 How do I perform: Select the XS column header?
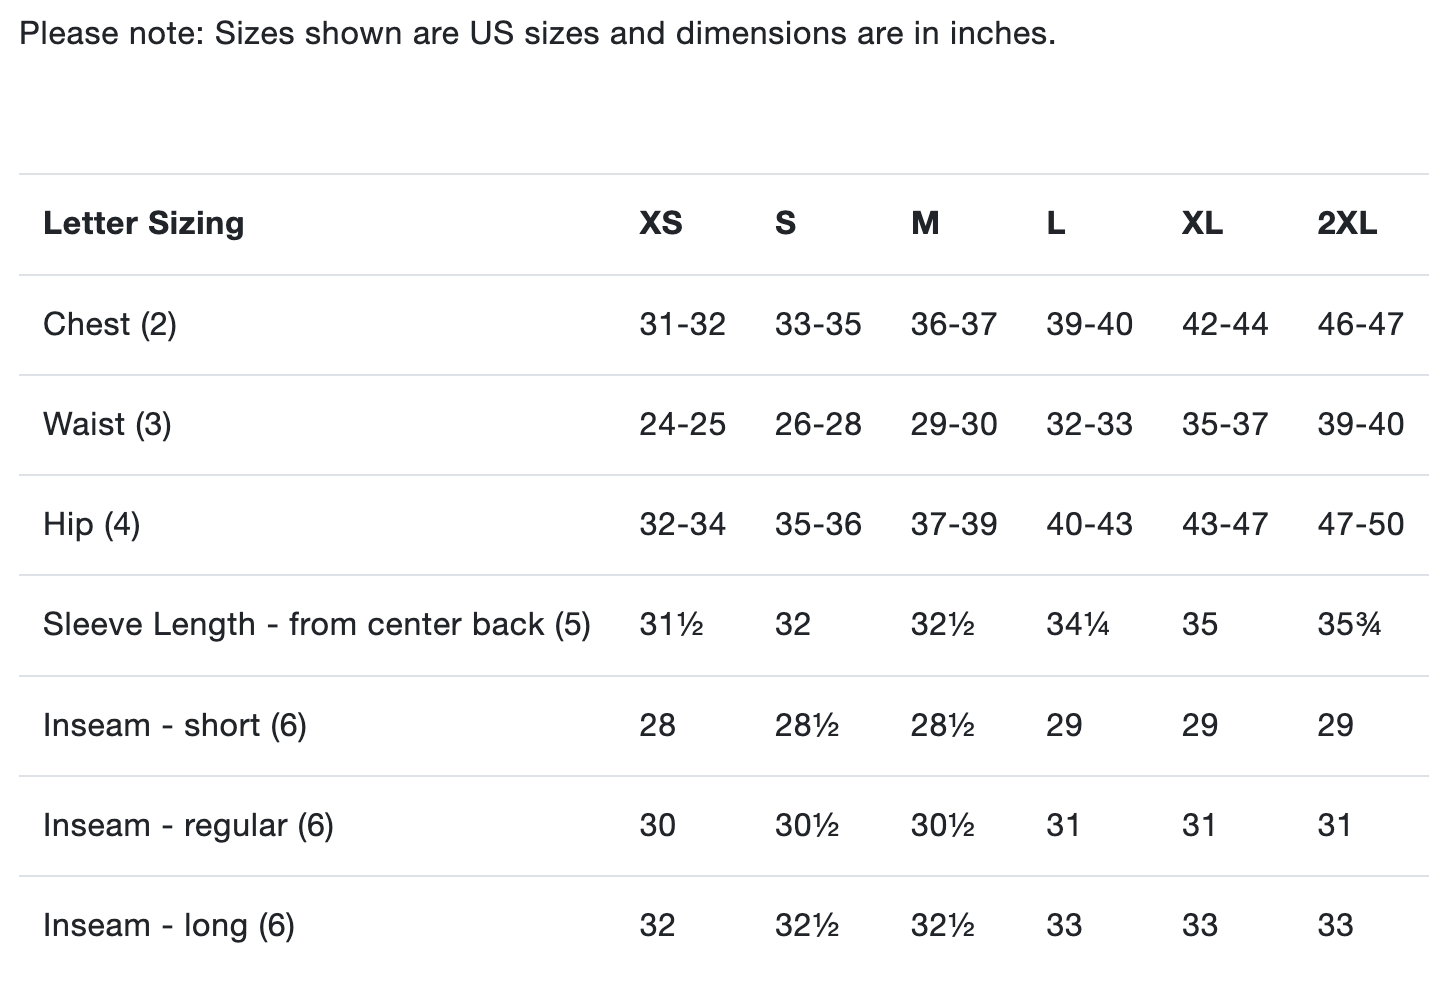pos(661,223)
